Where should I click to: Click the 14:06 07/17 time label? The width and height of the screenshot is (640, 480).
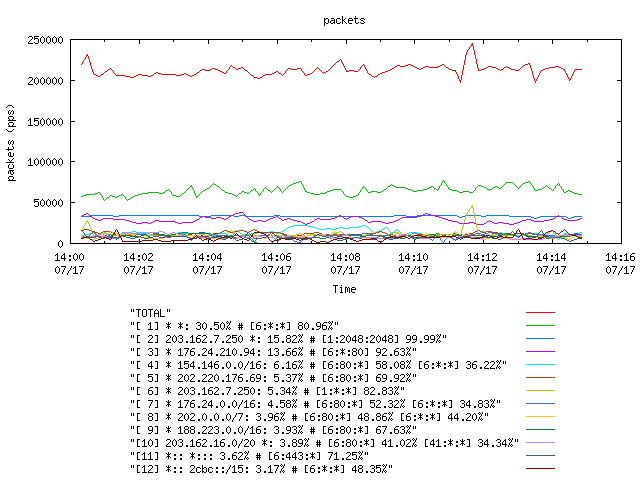pos(276,264)
